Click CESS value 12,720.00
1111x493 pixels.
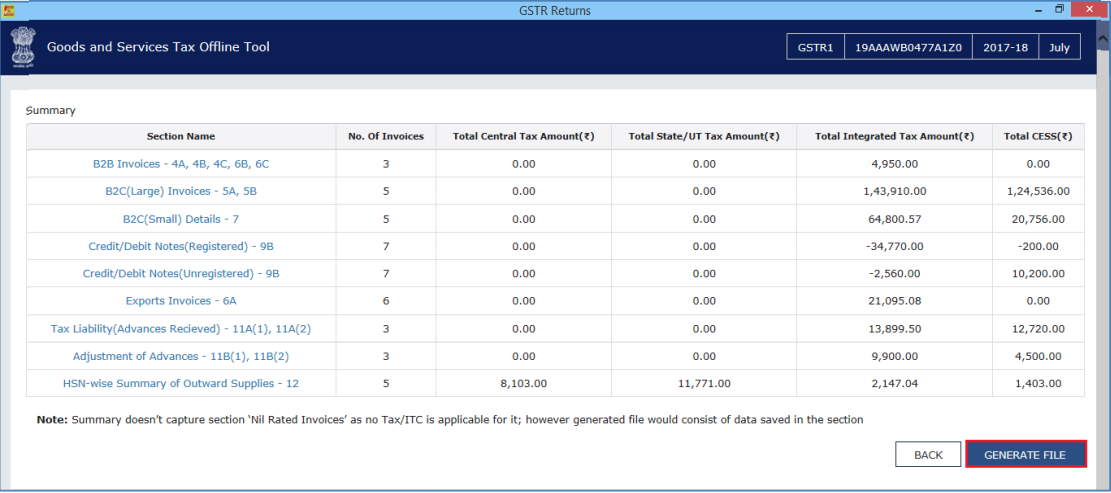point(1038,328)
